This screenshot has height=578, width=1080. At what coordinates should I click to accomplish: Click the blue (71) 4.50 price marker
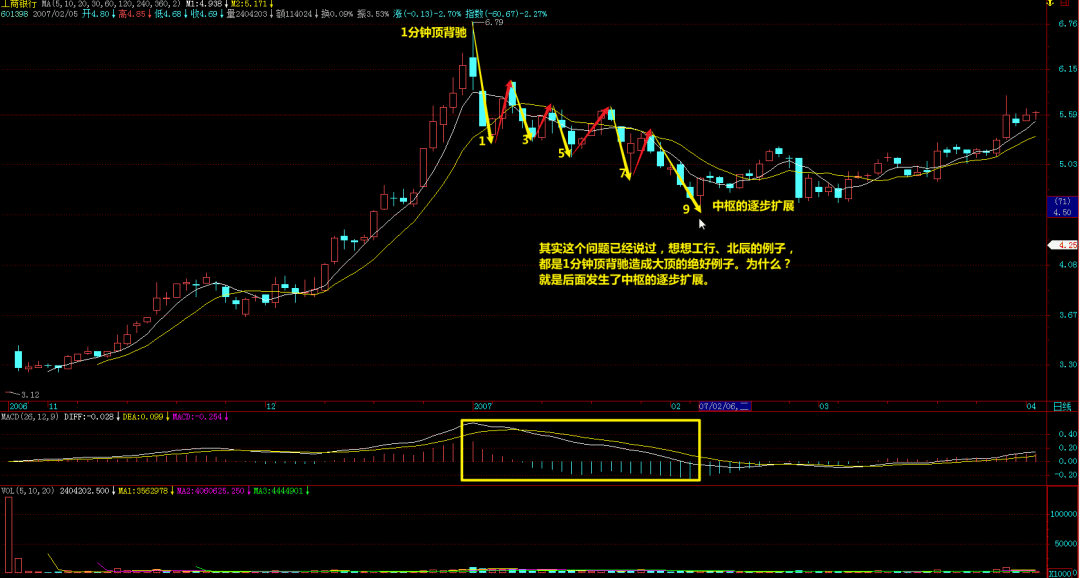(x=1062, y=207)
